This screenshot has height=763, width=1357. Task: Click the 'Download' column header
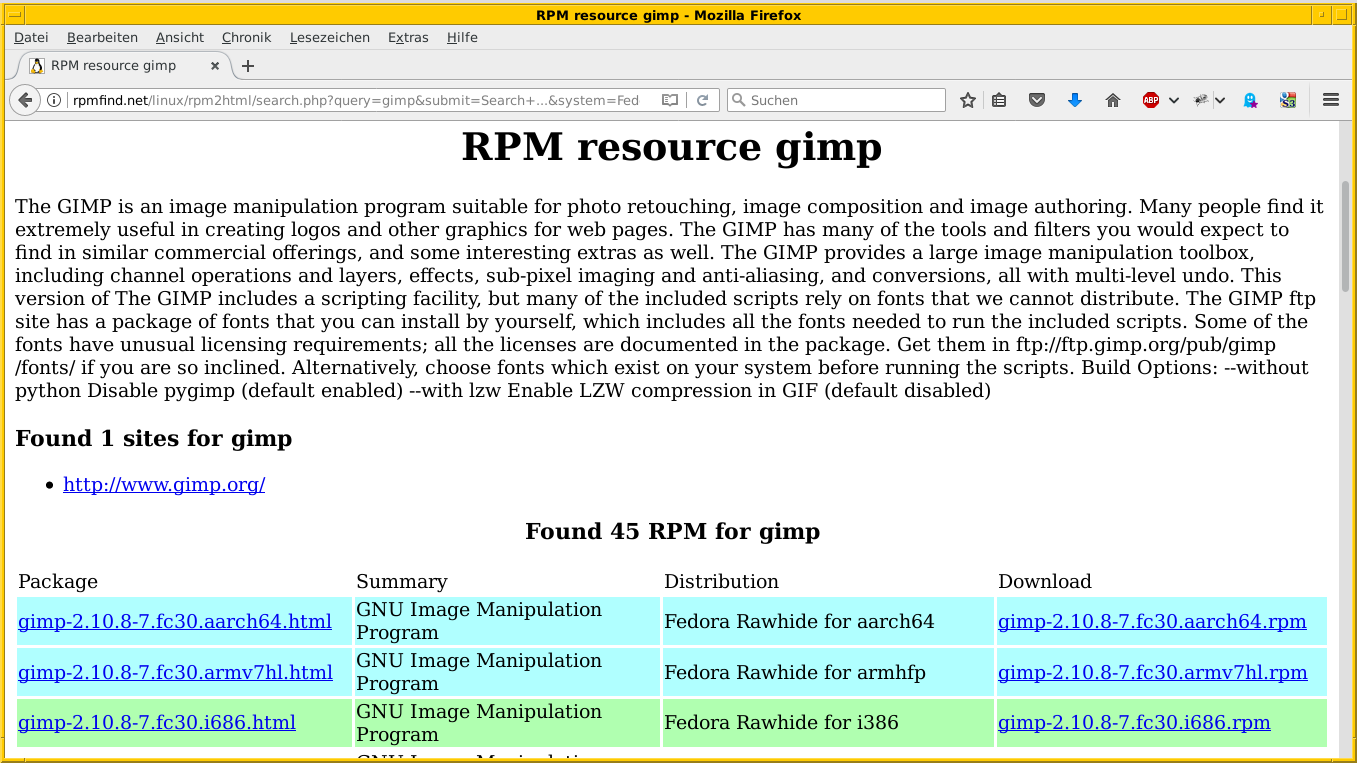click(x=1045, y=582)
